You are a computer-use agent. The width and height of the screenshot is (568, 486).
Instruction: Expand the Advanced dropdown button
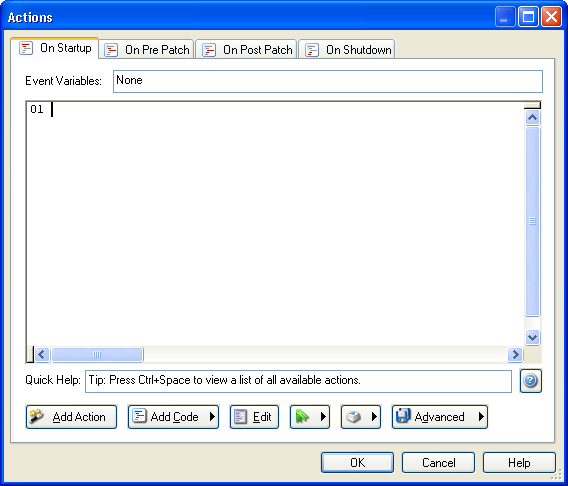(x=440, y=417)
